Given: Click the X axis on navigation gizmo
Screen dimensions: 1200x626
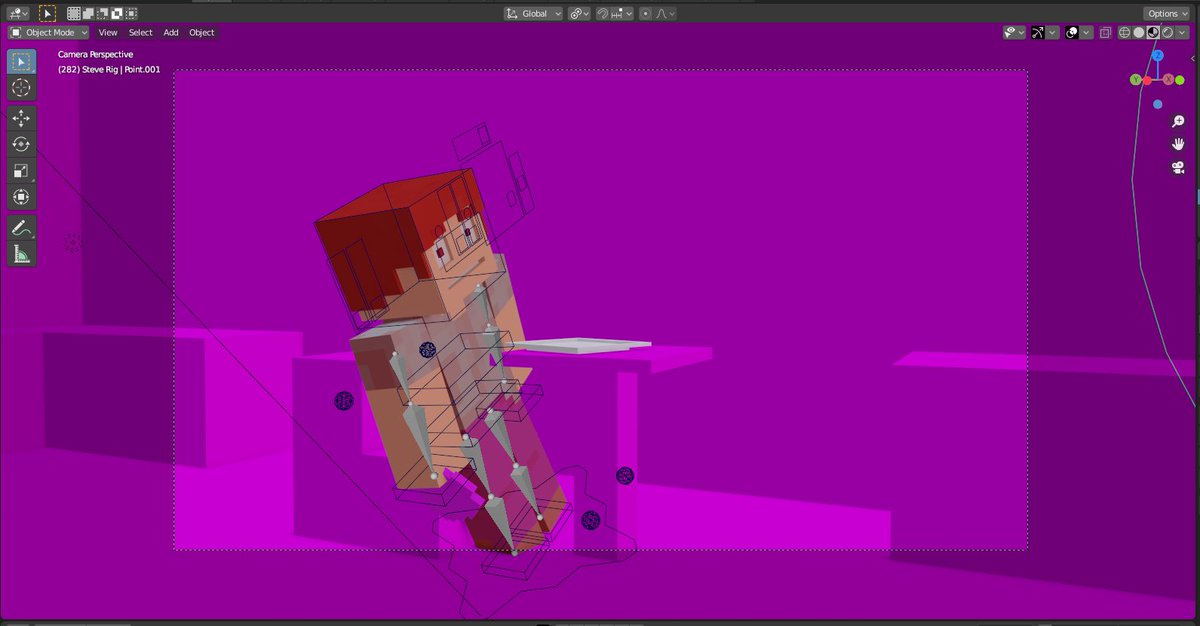Looking at the screenshot, I should (1168, 79).
